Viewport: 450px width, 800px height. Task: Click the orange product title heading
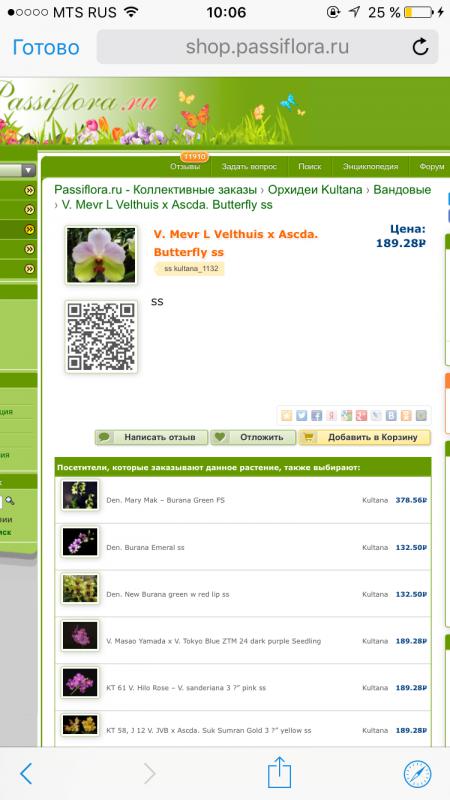point(236,243)
